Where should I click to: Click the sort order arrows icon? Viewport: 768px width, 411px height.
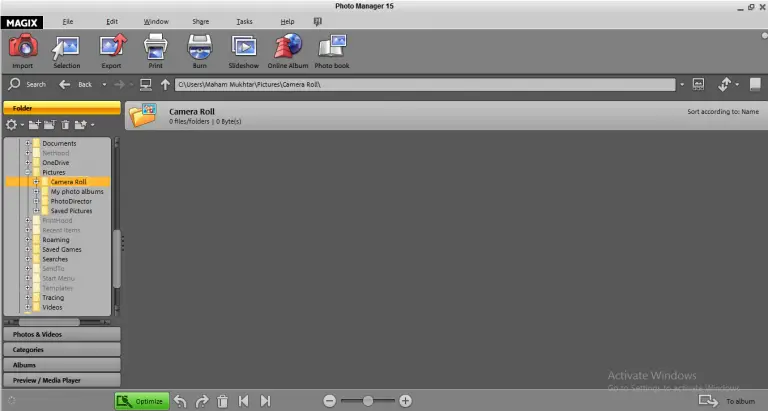click(724, 84)
